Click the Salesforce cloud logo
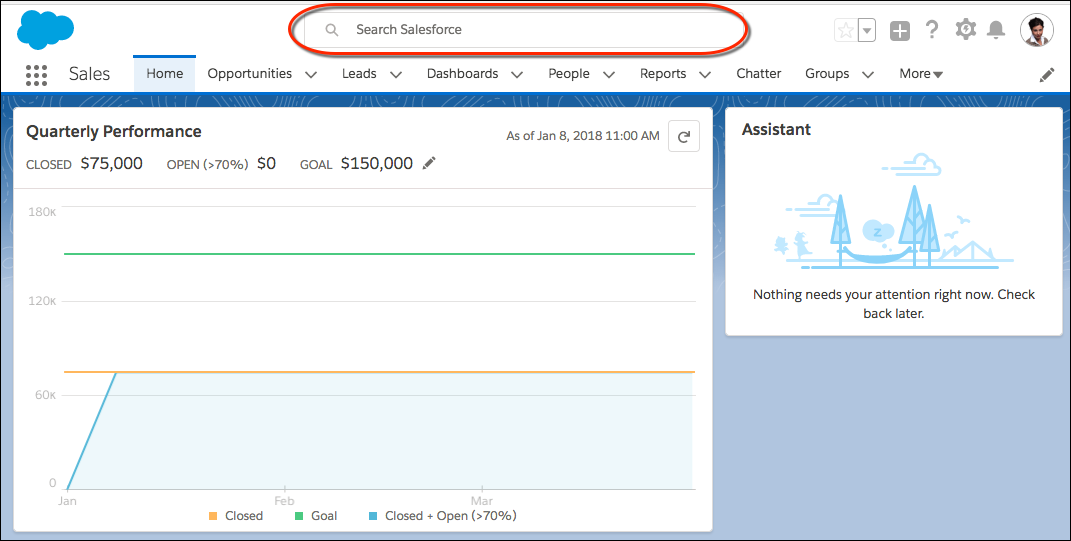1071x541 pixels. pos(45,30)
